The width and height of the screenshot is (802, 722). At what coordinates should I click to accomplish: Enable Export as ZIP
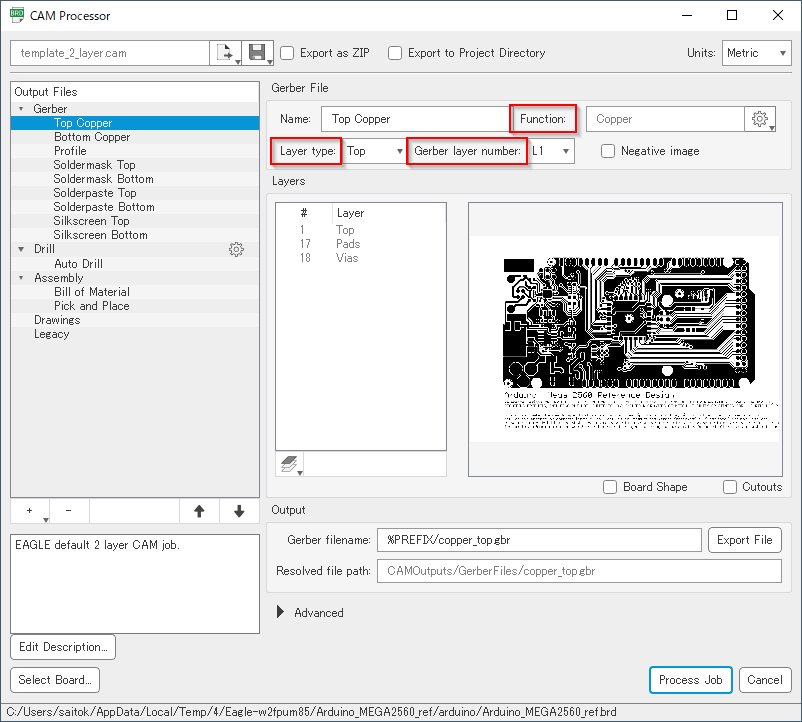coord(288,53)
